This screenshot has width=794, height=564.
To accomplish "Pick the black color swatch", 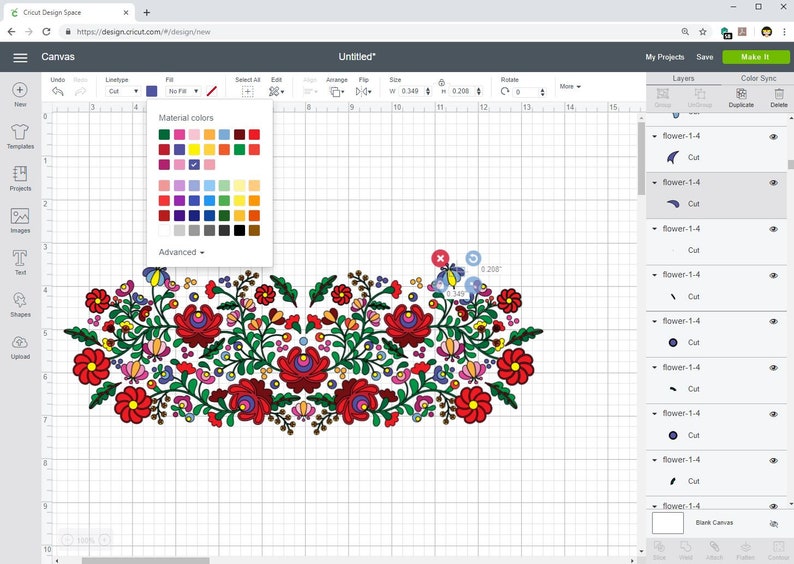I will 239,231.
